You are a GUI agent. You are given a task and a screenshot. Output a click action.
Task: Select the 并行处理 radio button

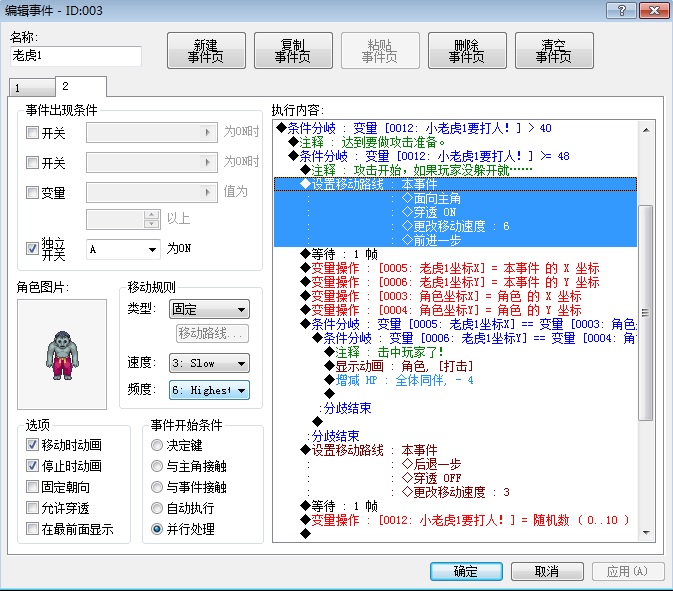tap(157, 529)
